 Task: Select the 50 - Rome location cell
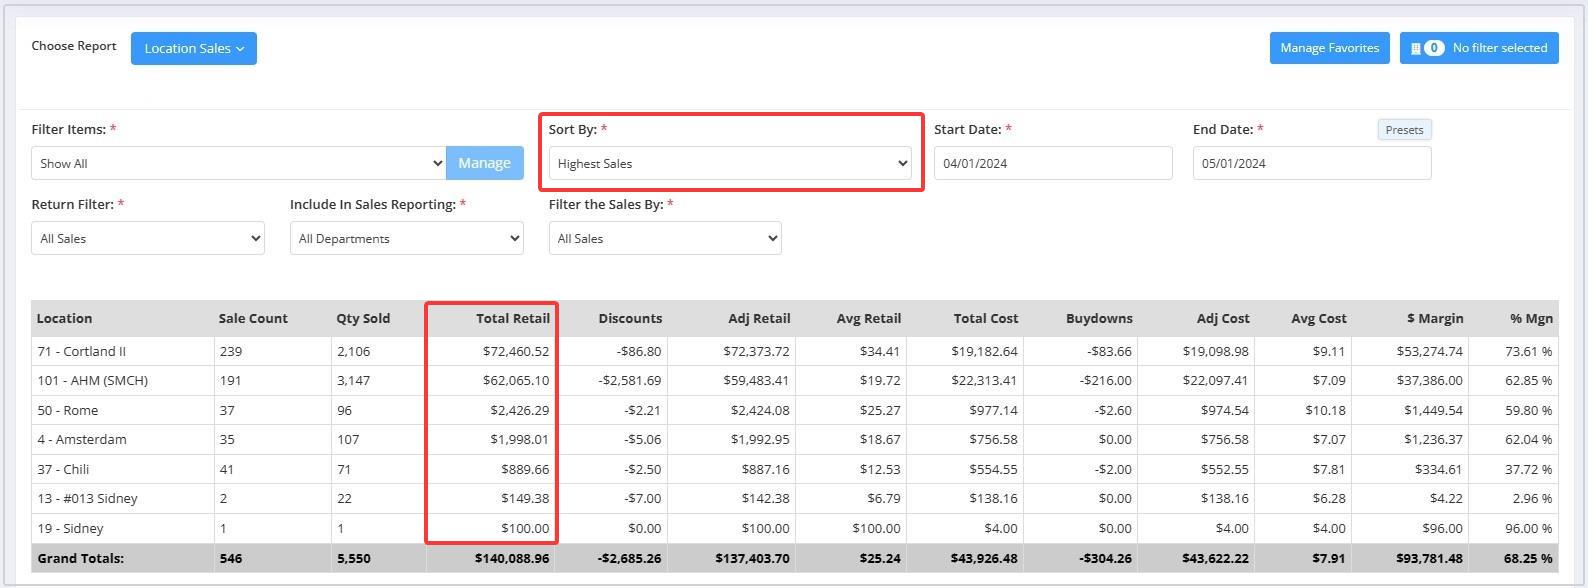pos(122,410)
